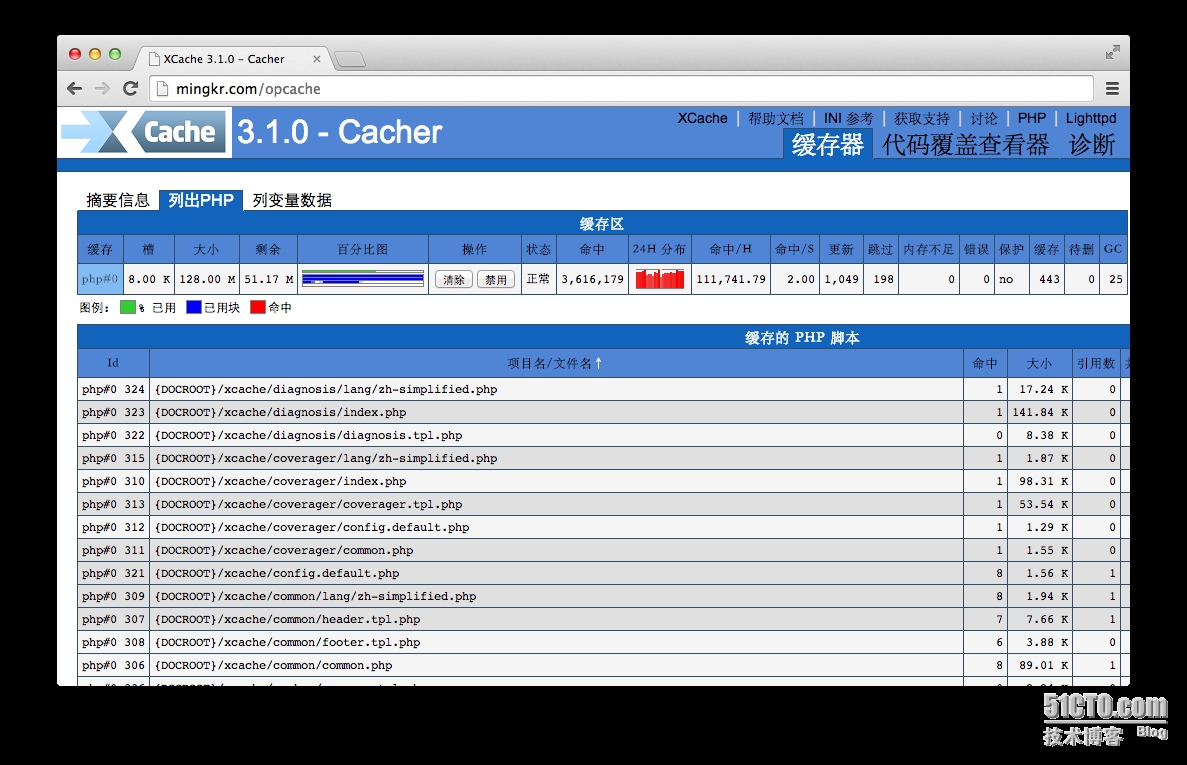The width and height of the screenshot is (1187, 765).
Task: Click the 111,741.79 hits per hour value
Action: 731,279
